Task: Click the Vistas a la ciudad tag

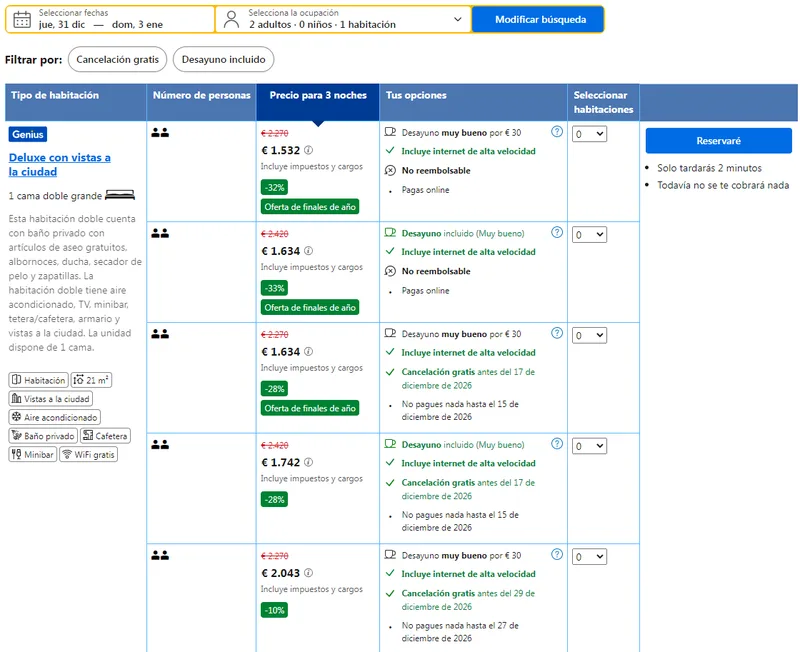Action: (x=51, y=398)
